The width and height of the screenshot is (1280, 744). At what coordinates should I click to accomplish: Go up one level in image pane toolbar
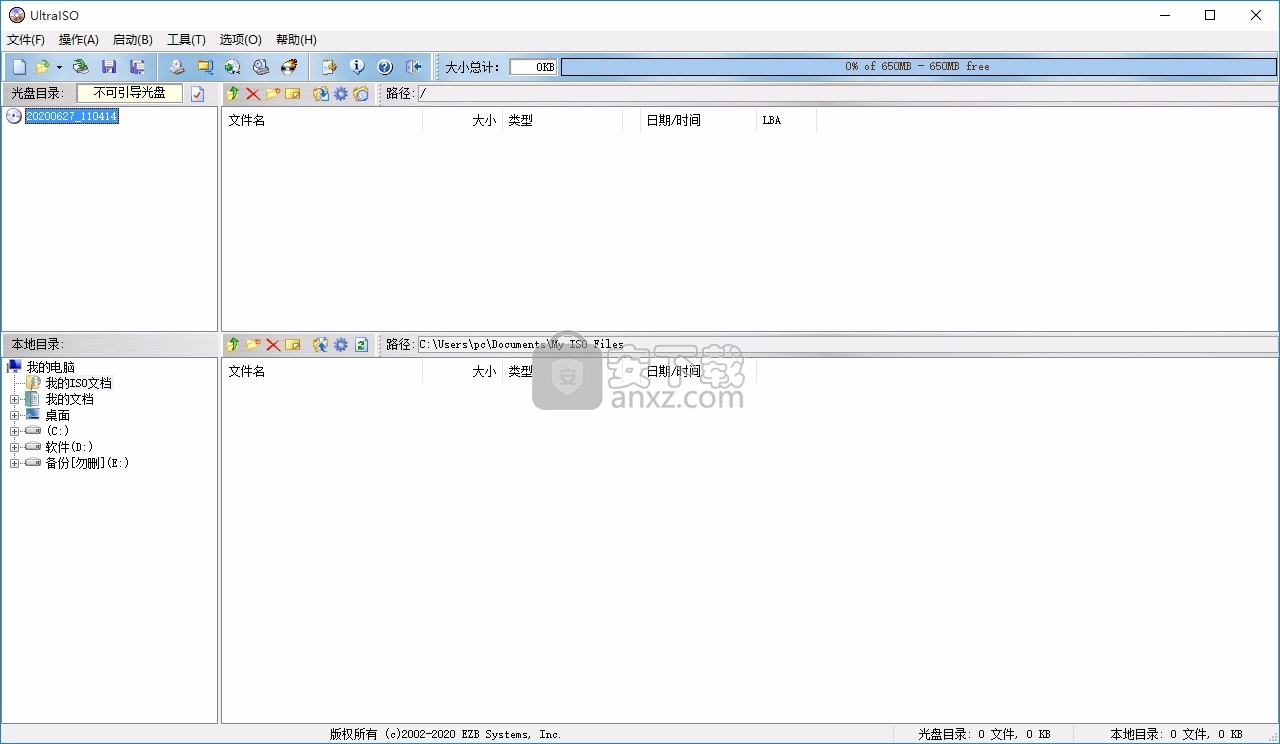pyautogui.click(x=233, y=93)
